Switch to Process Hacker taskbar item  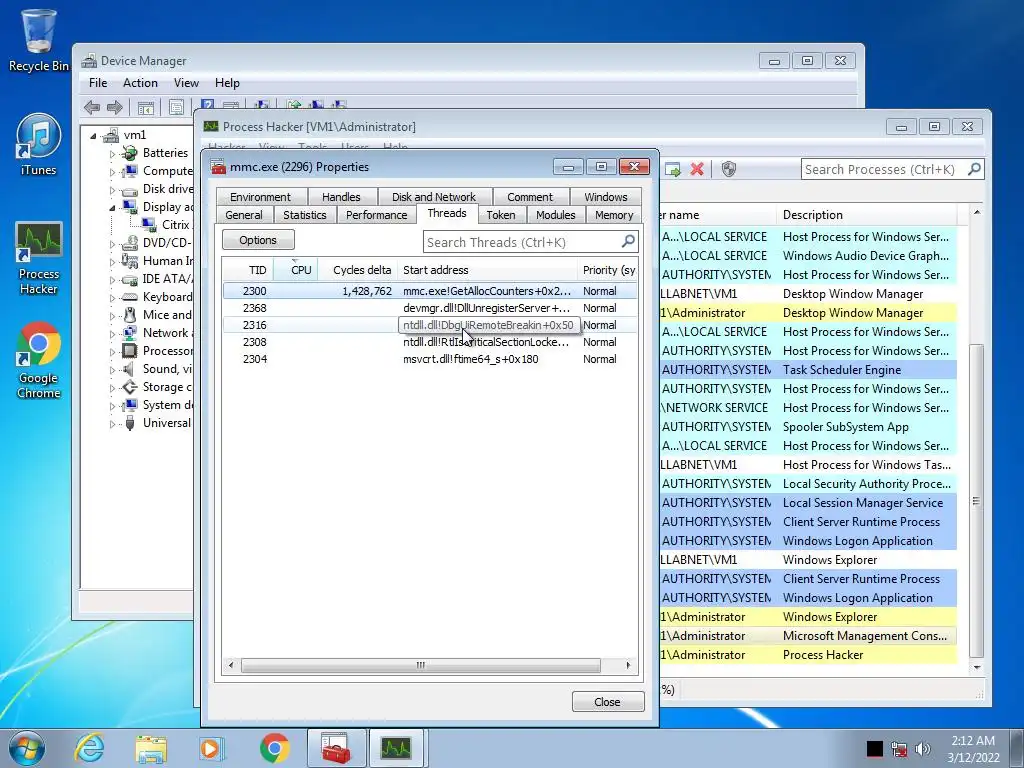[396, 748]
